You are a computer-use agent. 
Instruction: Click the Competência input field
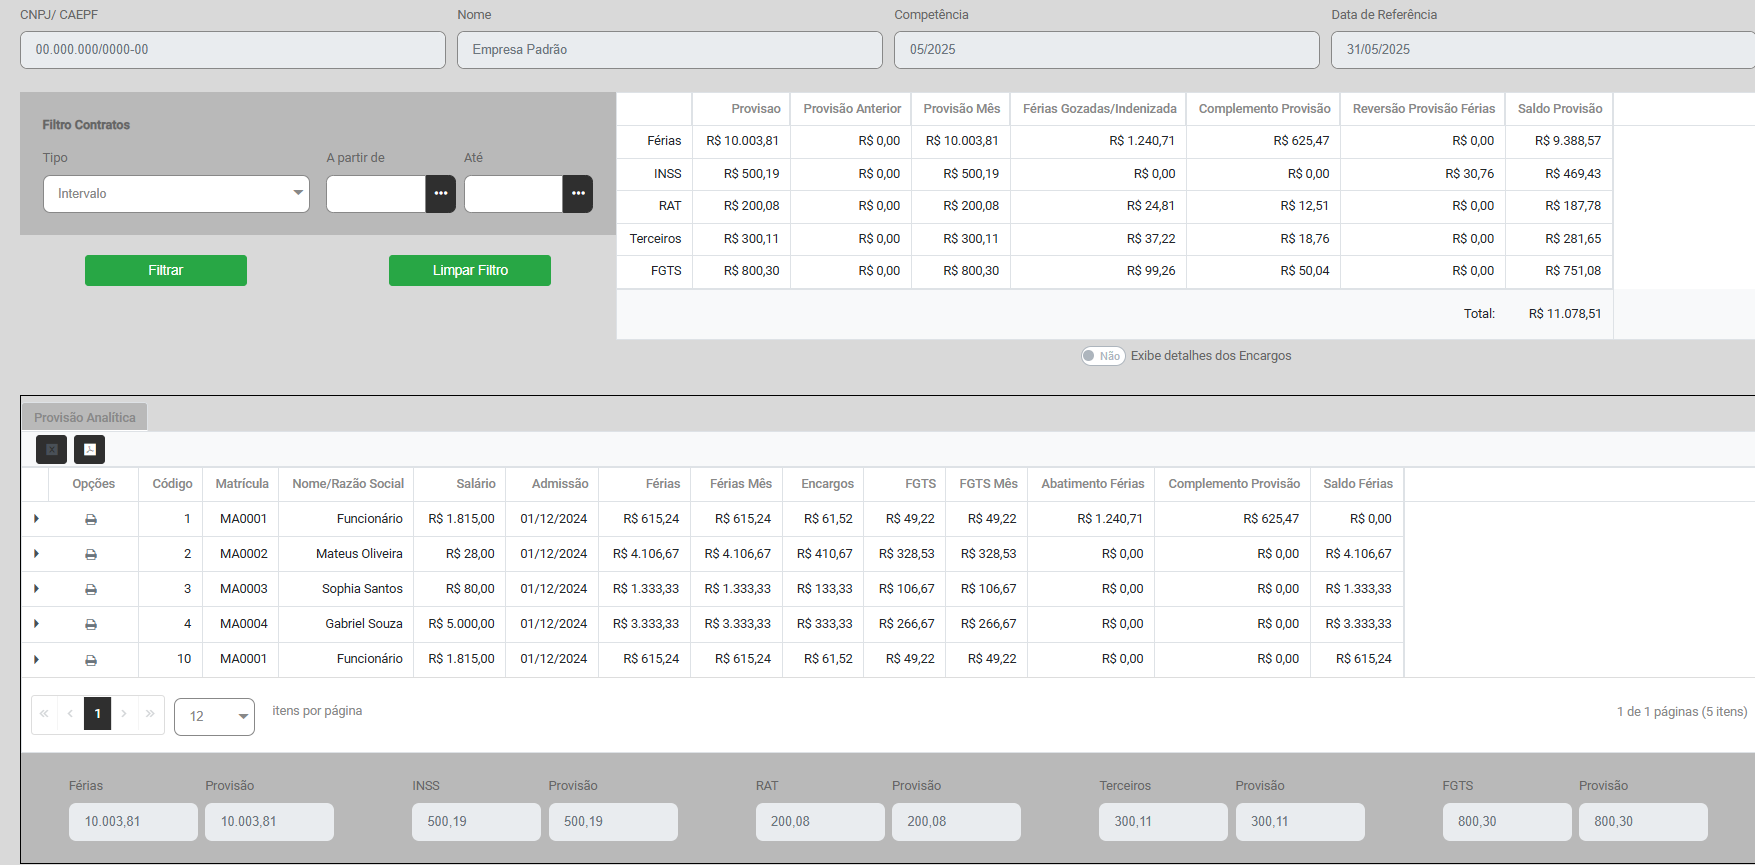tap(1106, 50)
